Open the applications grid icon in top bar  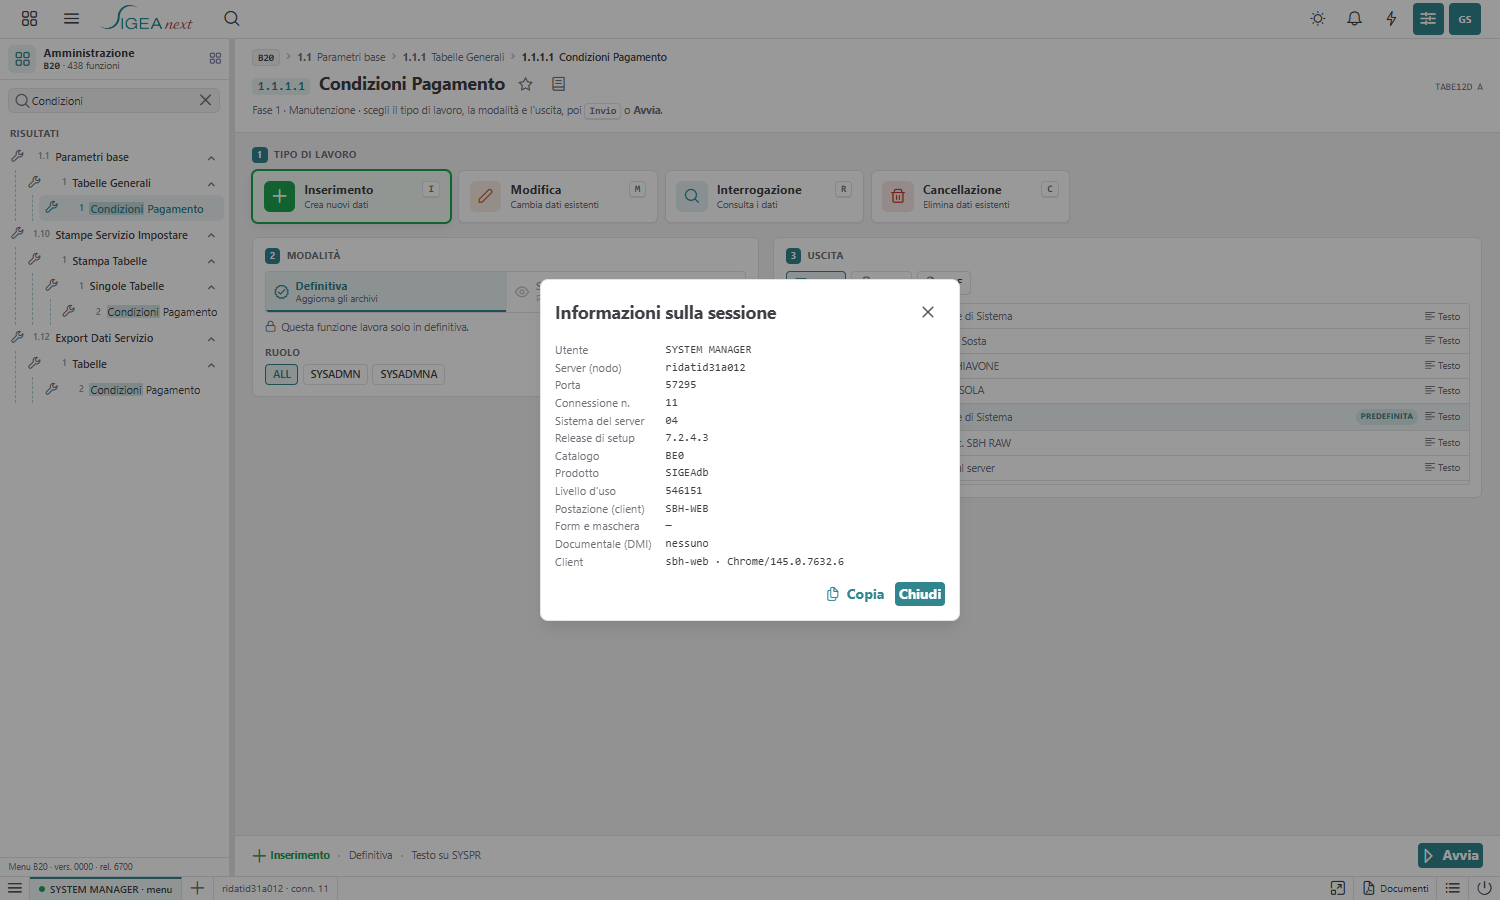(x=29, y=19)
